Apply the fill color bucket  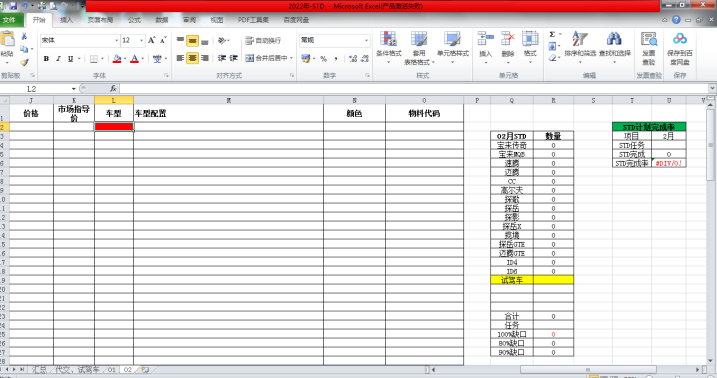[117, 59]
